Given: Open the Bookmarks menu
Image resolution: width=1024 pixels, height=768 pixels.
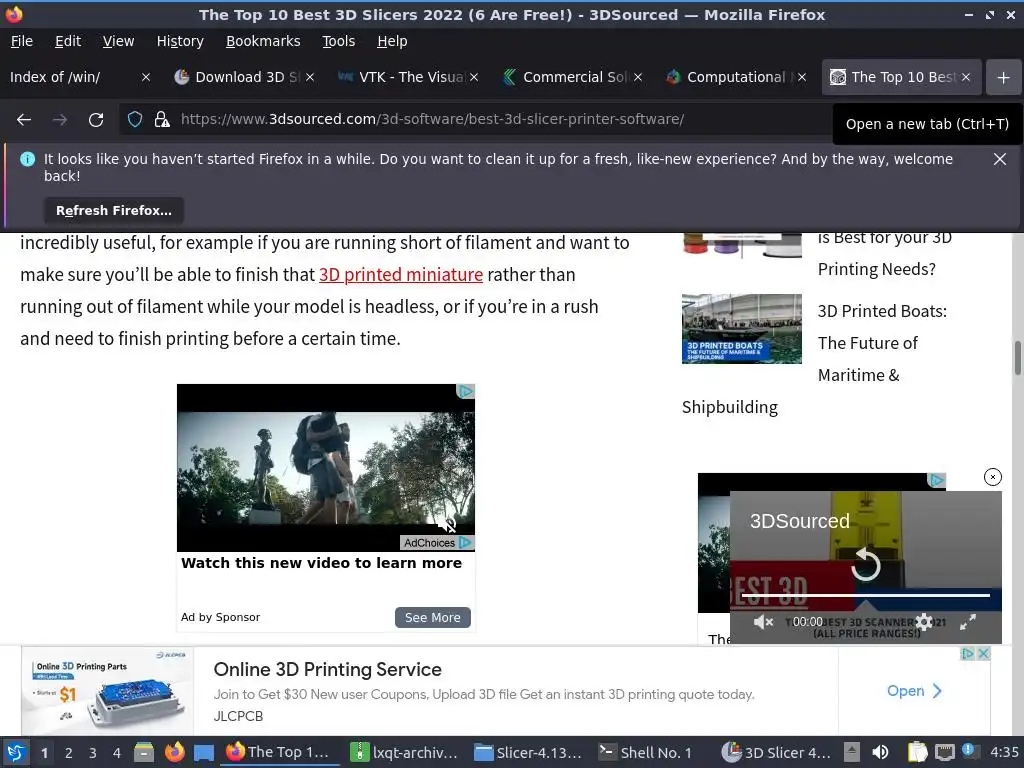Looking at the screenshot, I should click(x=263, y=41).
